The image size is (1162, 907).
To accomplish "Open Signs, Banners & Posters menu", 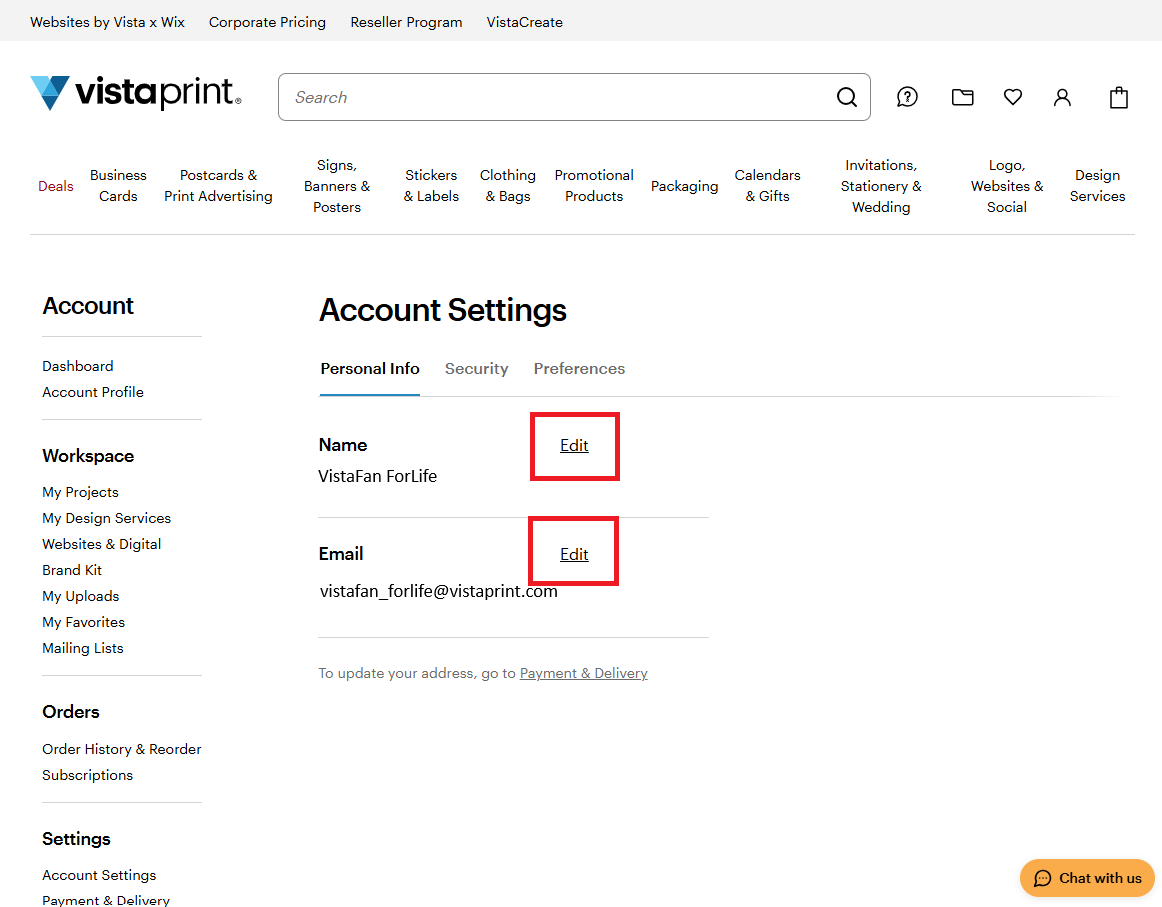I will pyautogui.click(x=337, y=186).
